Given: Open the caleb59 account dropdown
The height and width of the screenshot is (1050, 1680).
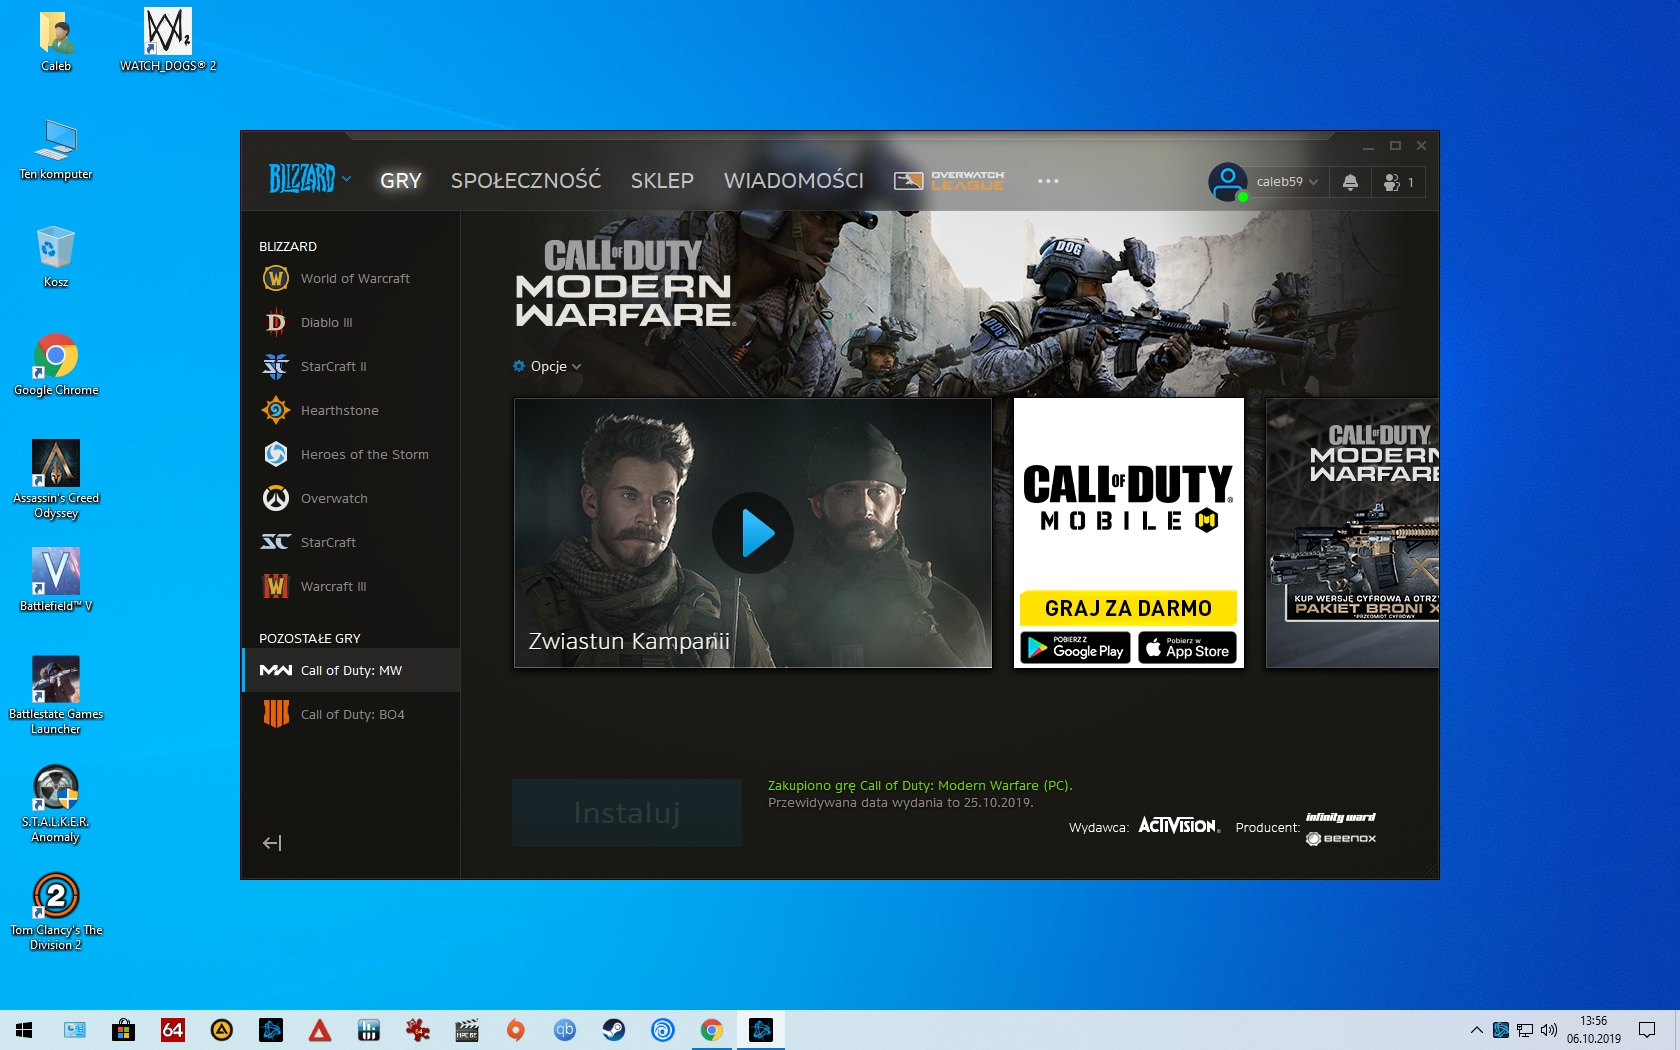Looking at the screenshot, I should pos(1288,182).
